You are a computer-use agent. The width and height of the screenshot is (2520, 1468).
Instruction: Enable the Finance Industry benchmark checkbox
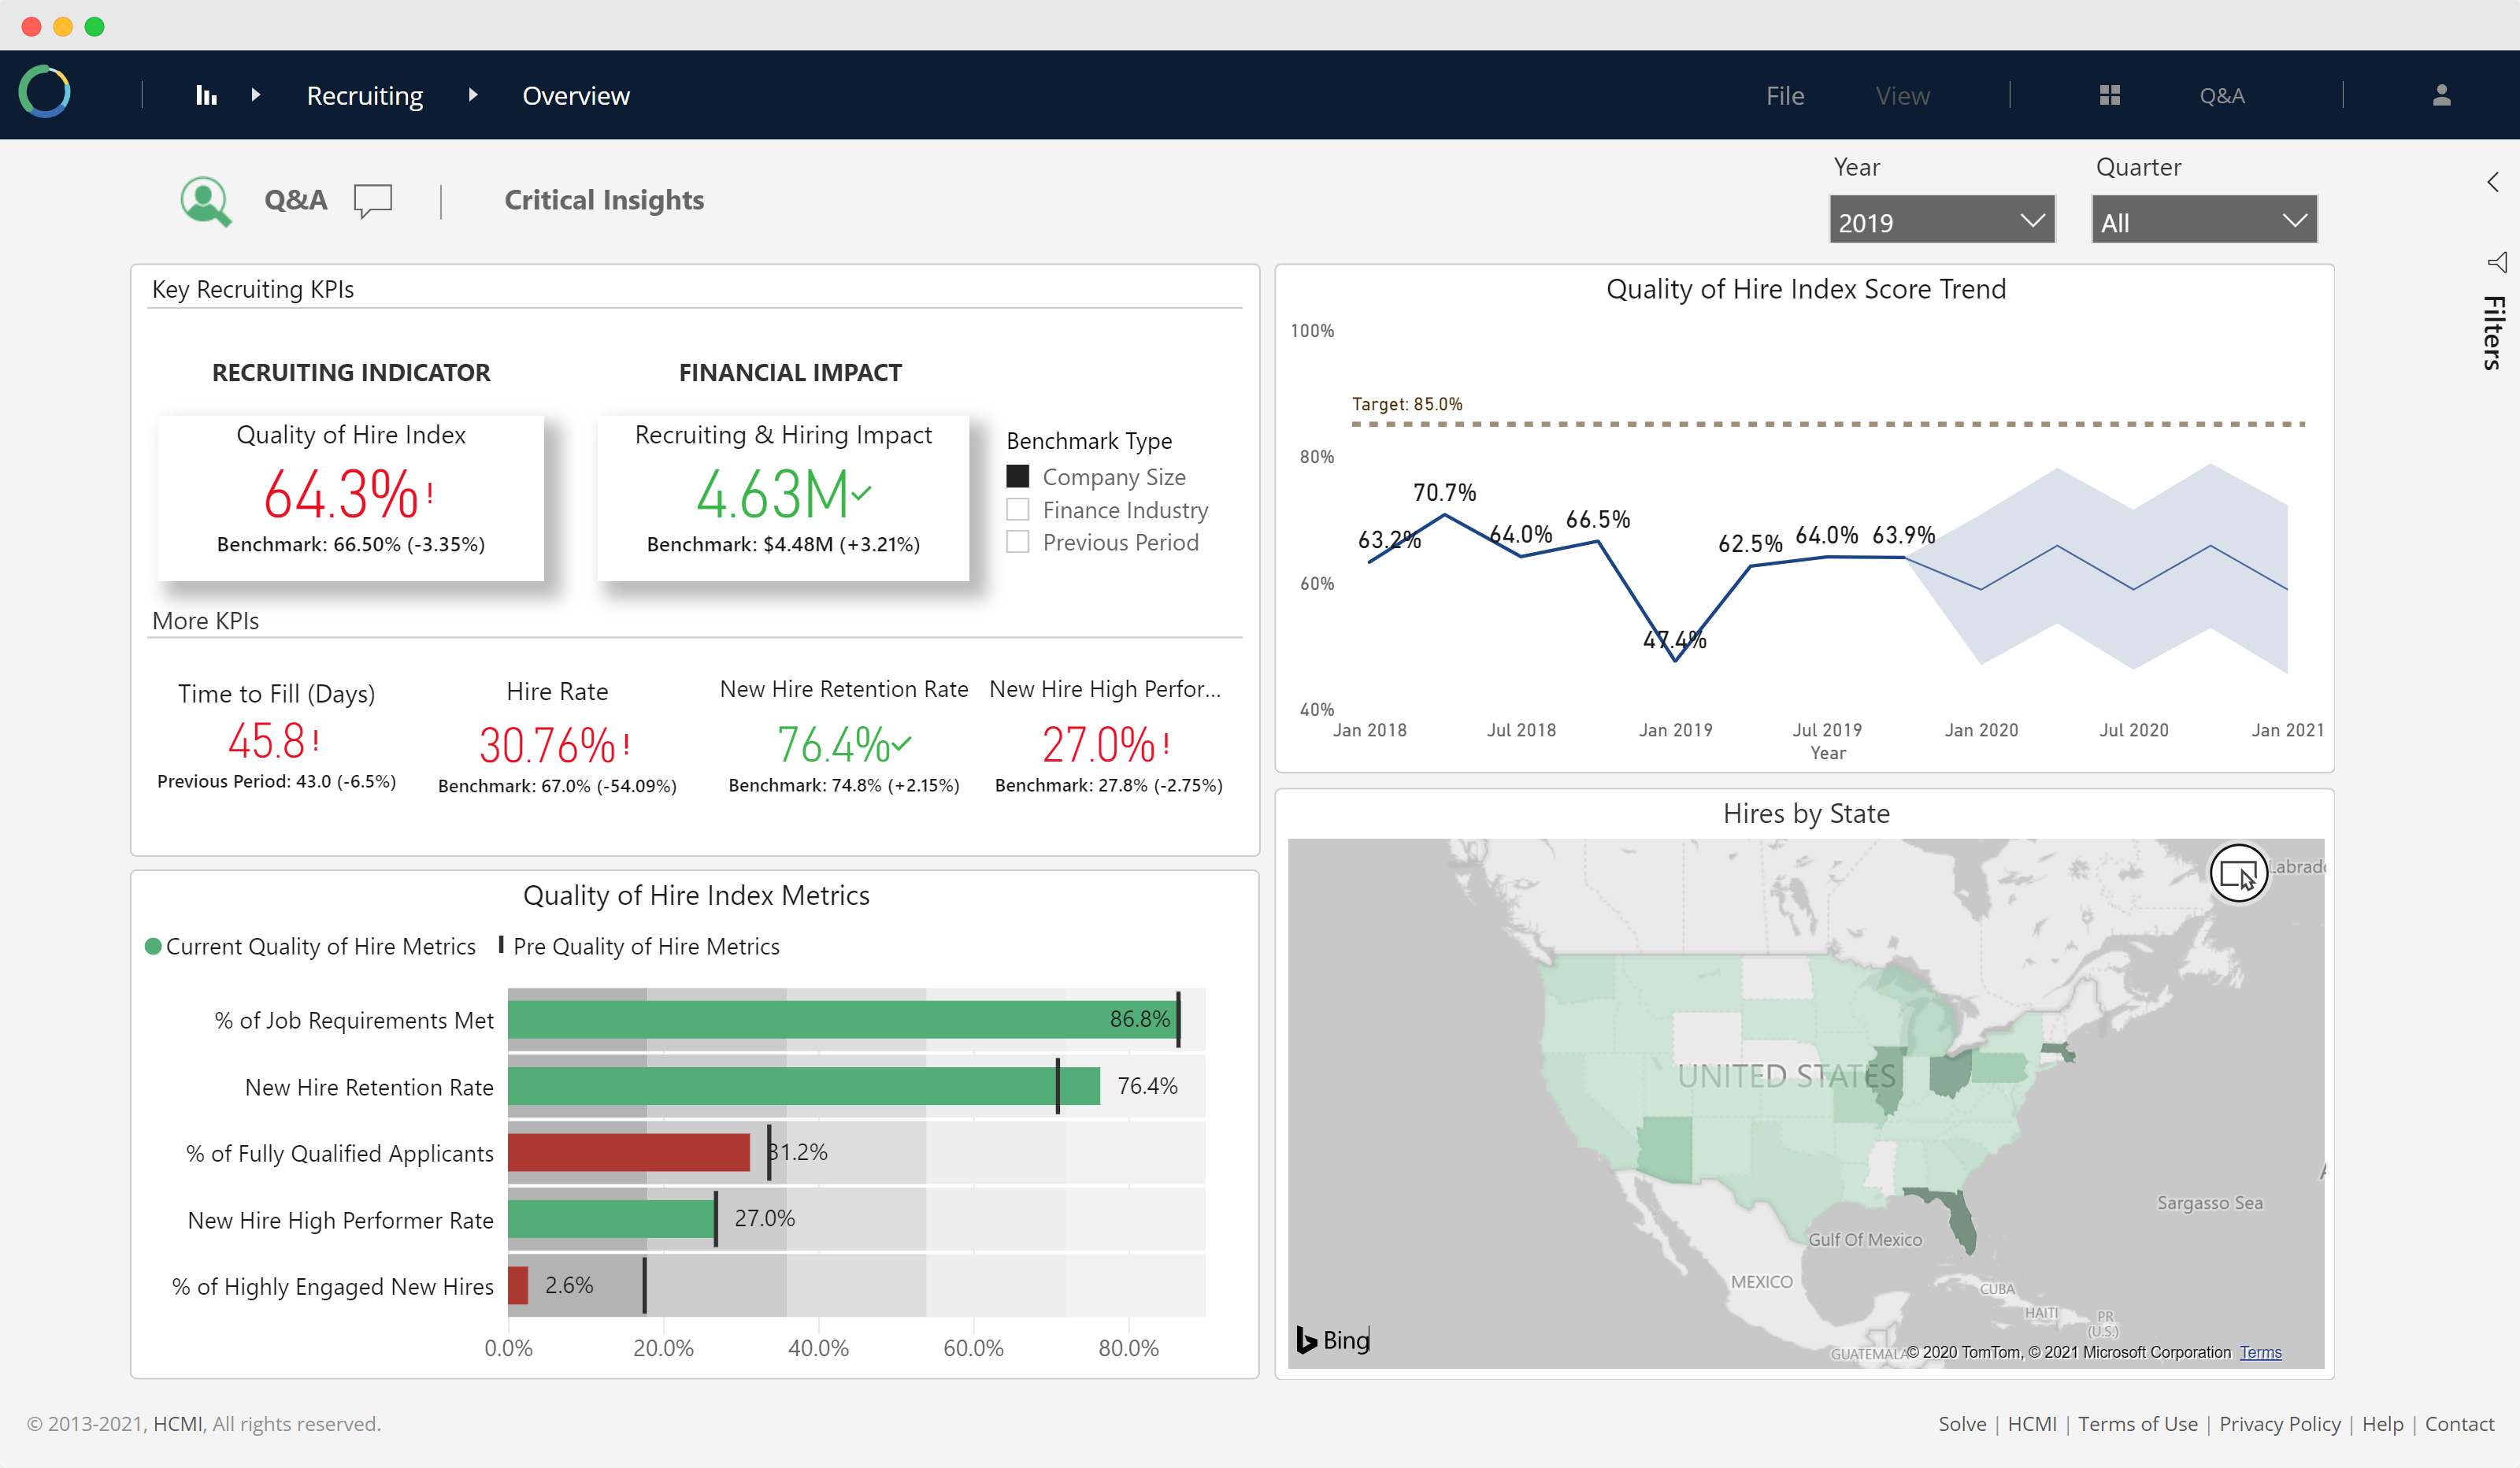click(1018, 509)
